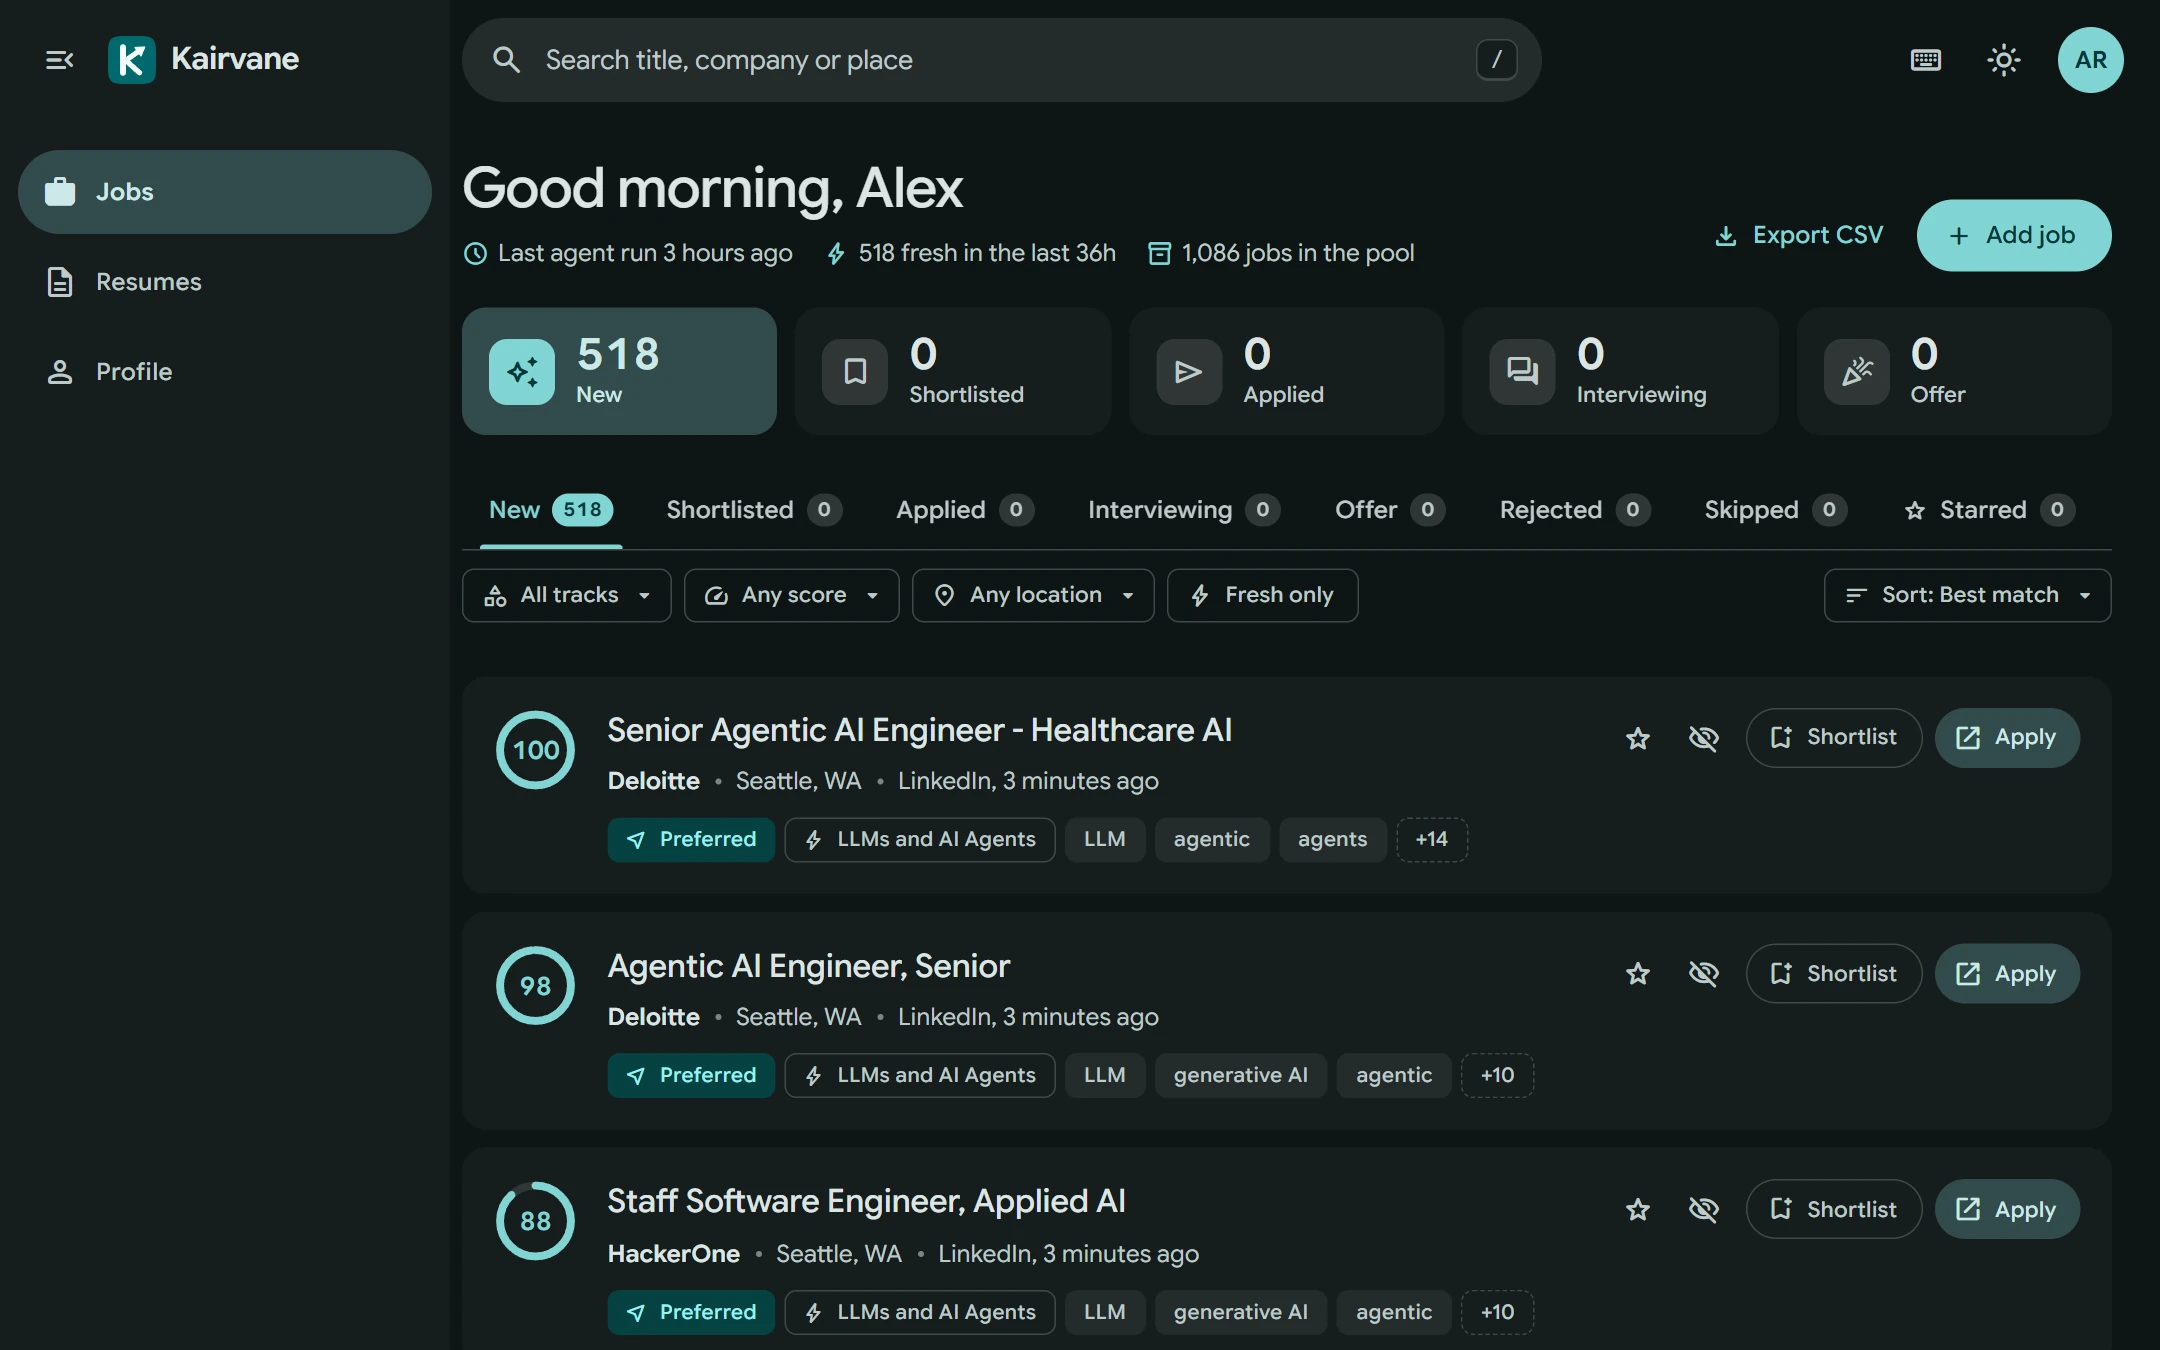2160x1350 pixels.
Task: Expand the Any score dropdown
Action: [x=792, y=595]
